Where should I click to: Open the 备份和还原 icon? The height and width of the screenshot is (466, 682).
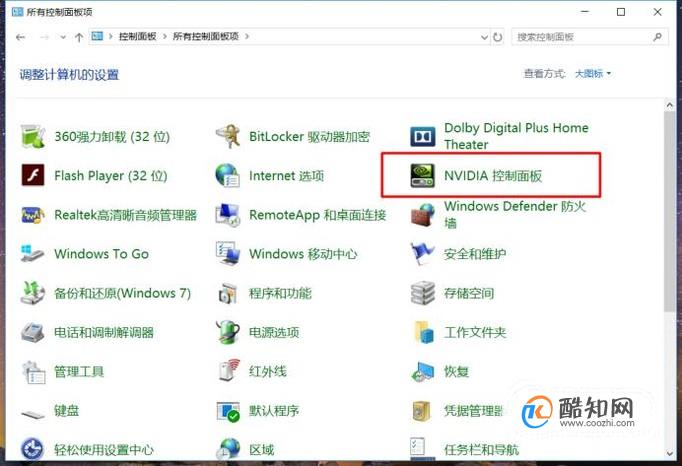coord(33,293)
